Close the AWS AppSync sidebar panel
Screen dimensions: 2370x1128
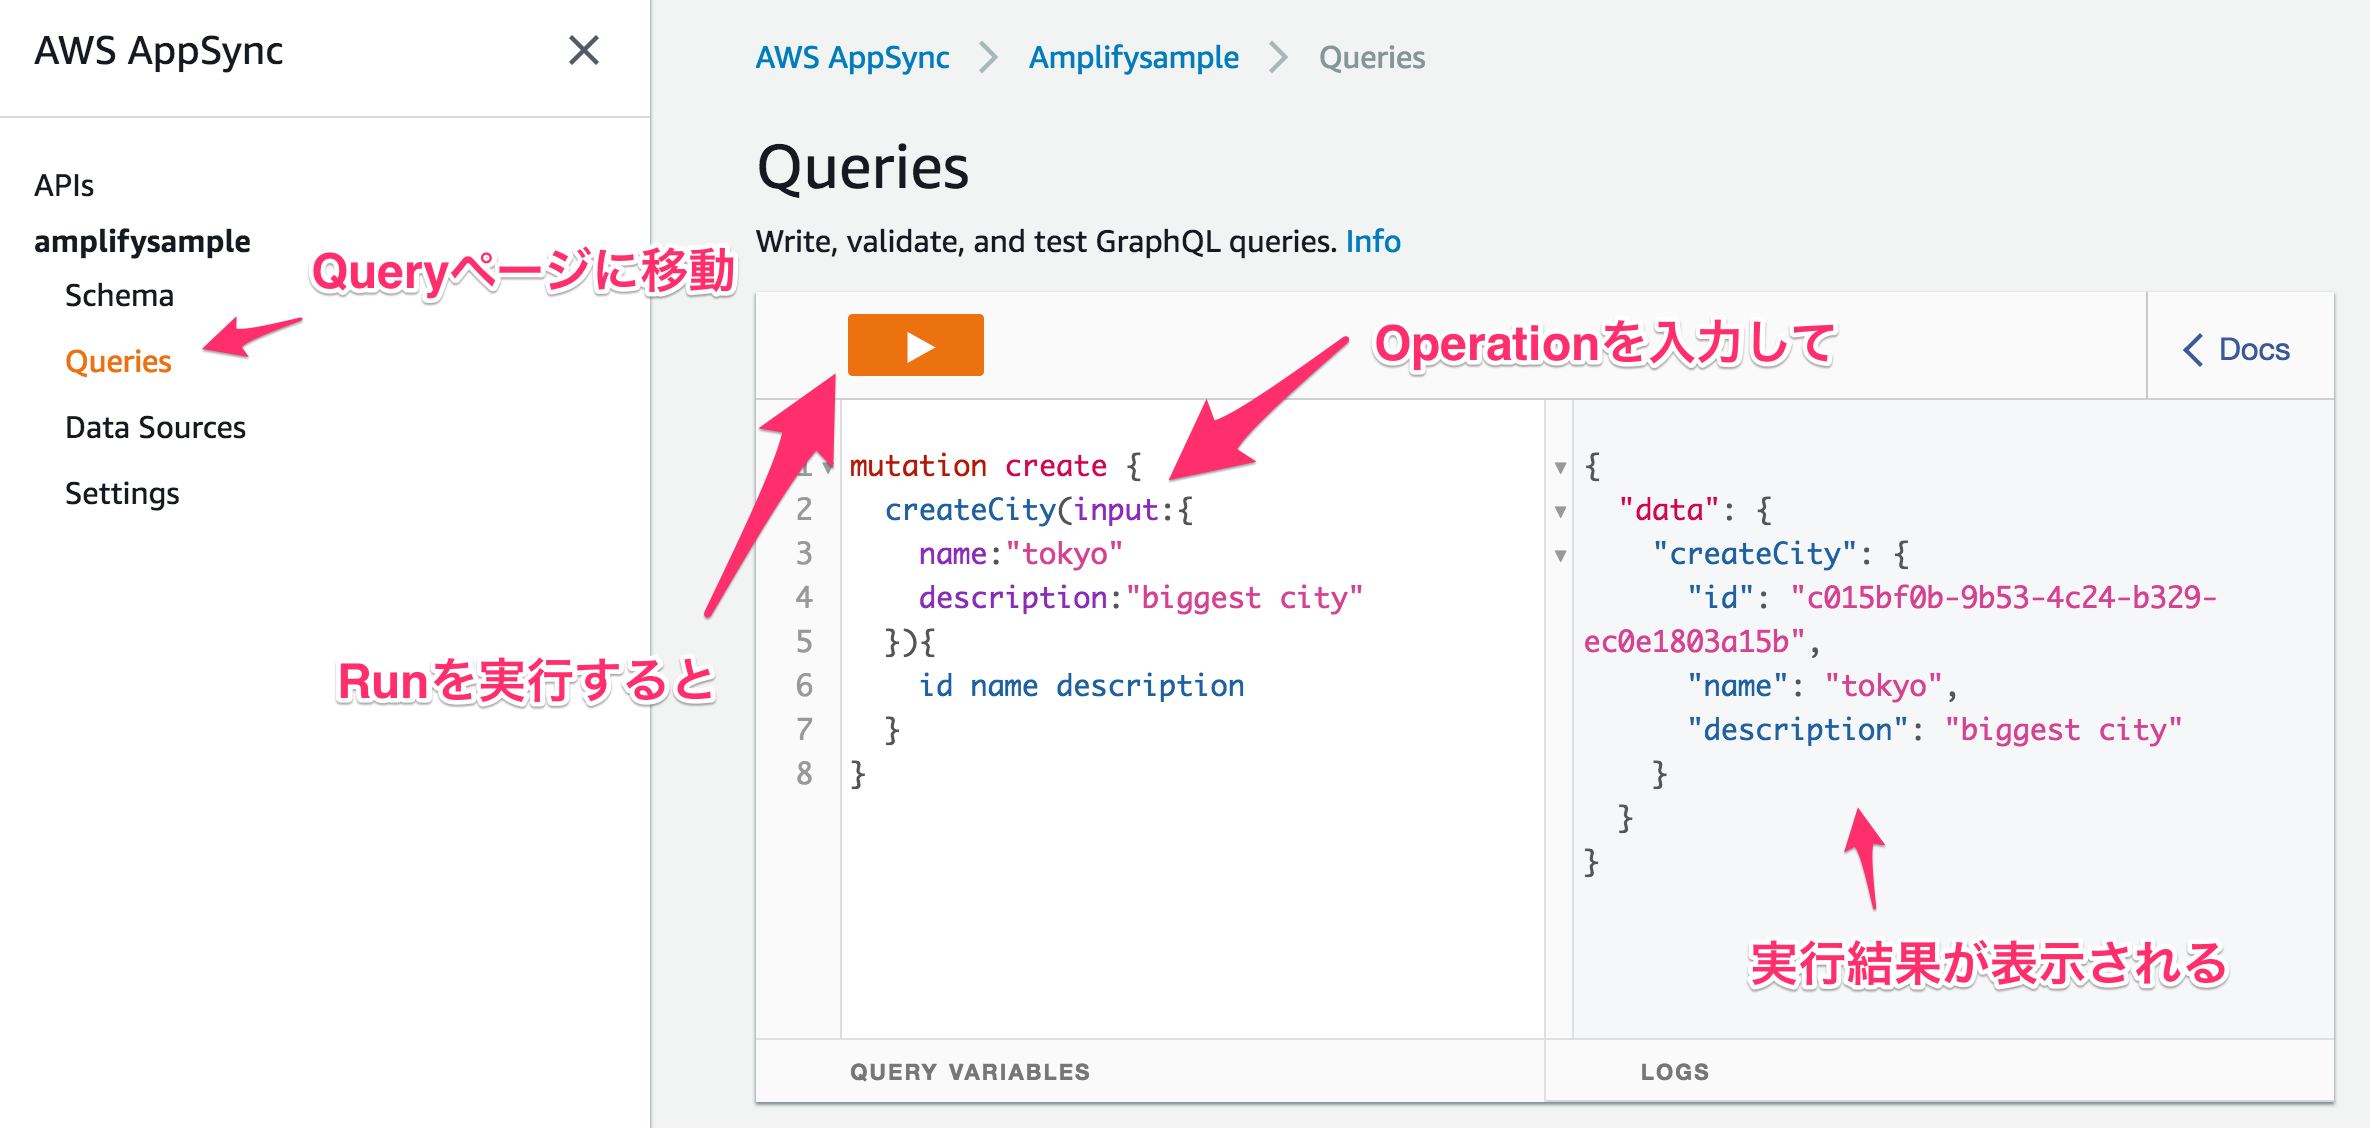pos(584,50)
